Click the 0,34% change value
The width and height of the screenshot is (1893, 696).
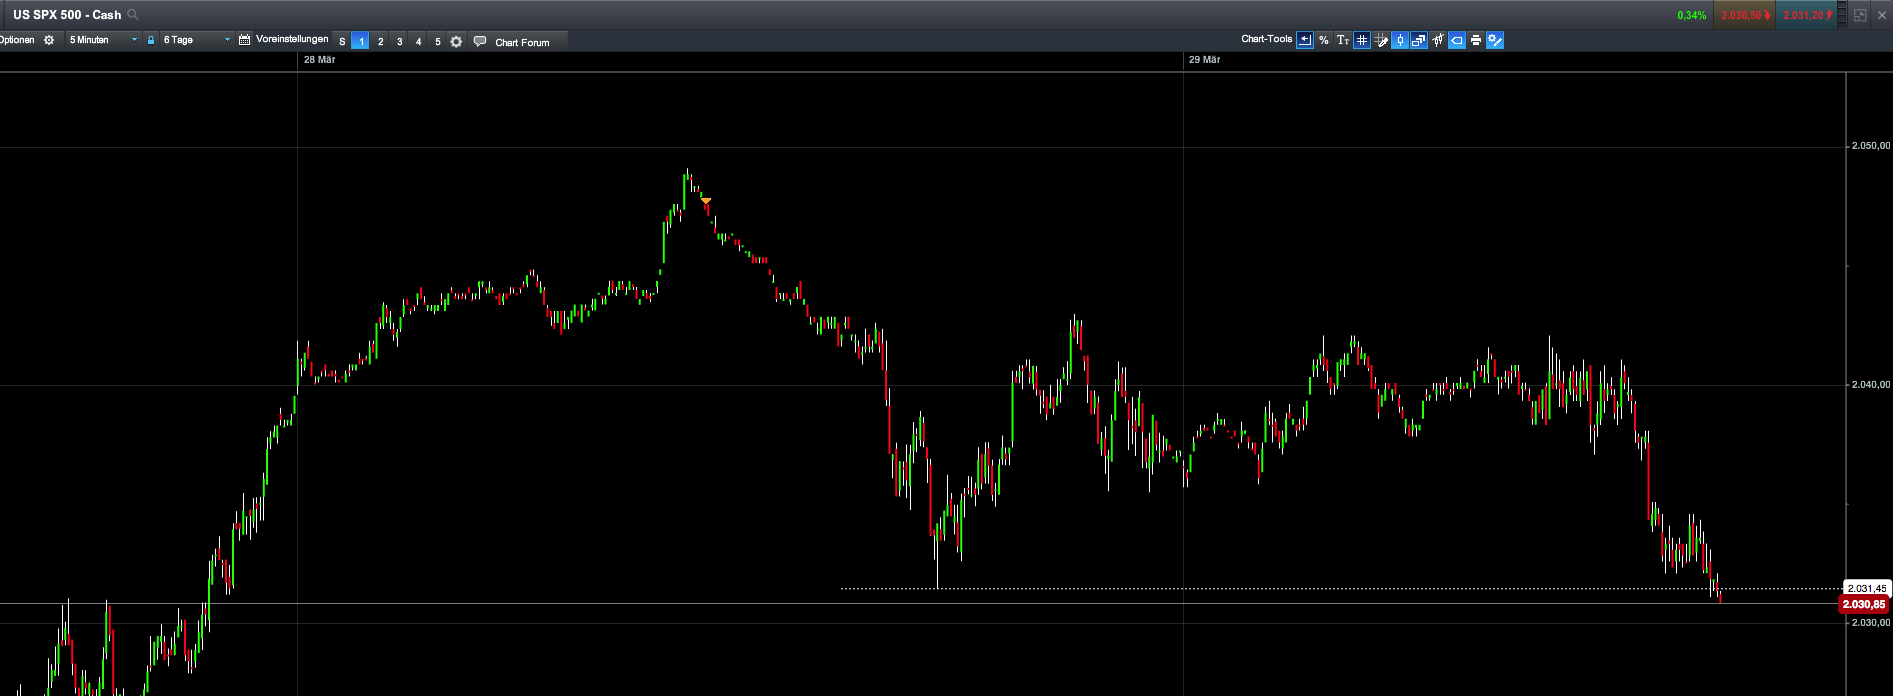1692,15
